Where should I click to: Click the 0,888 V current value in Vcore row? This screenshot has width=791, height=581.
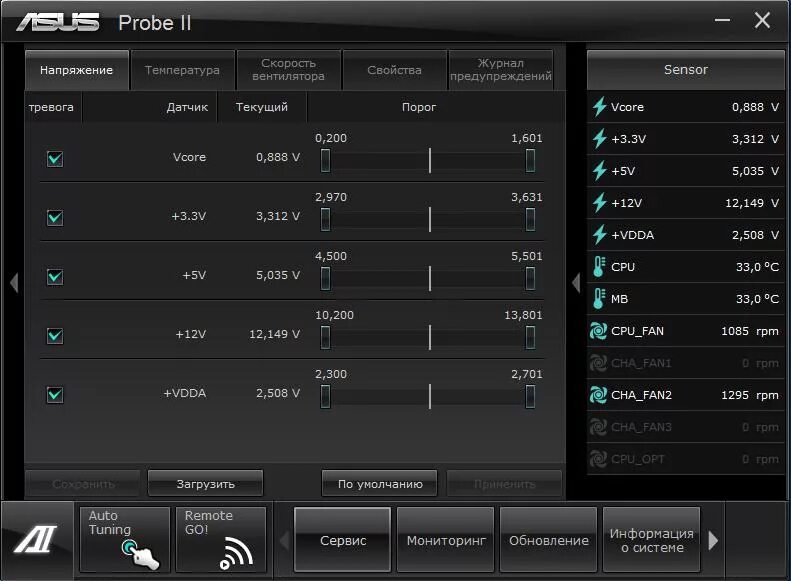click(x=278, y=157)
